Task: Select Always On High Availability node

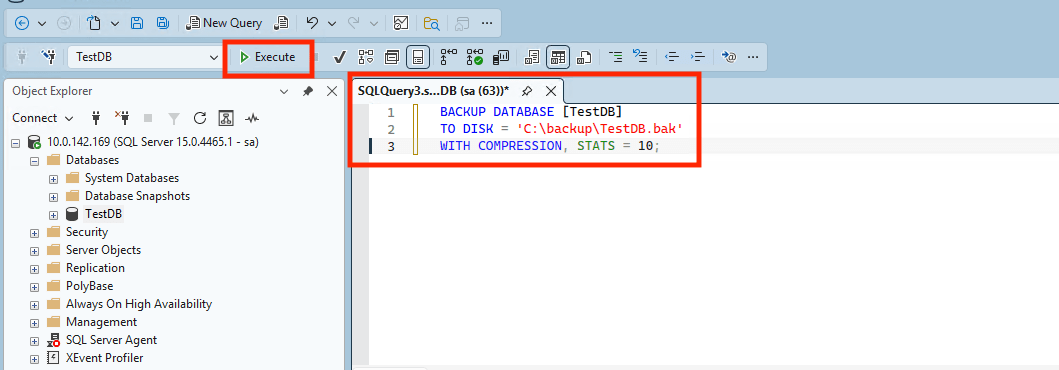Action: click(x=138, y=304)
